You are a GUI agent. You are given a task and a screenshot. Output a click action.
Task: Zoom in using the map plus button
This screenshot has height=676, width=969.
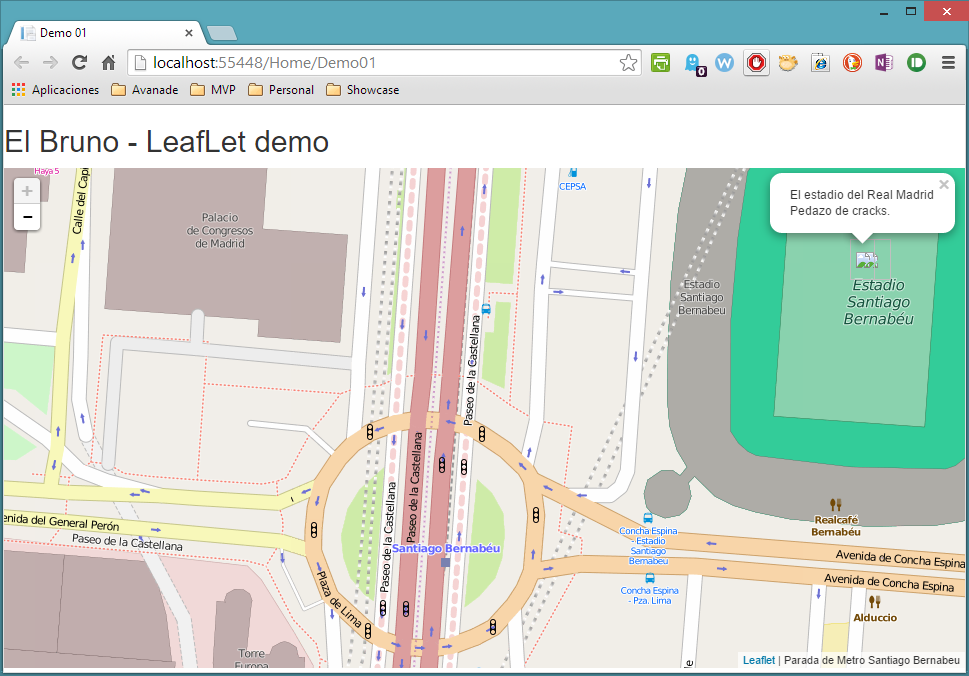click(27, 192)
